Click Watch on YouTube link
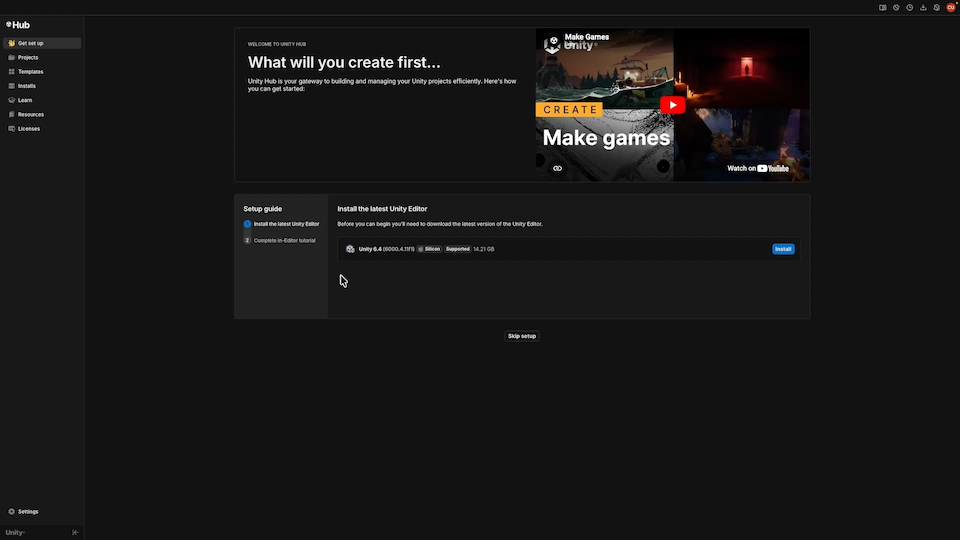Viewport: 960px width, 540px height. pos(758,168)
